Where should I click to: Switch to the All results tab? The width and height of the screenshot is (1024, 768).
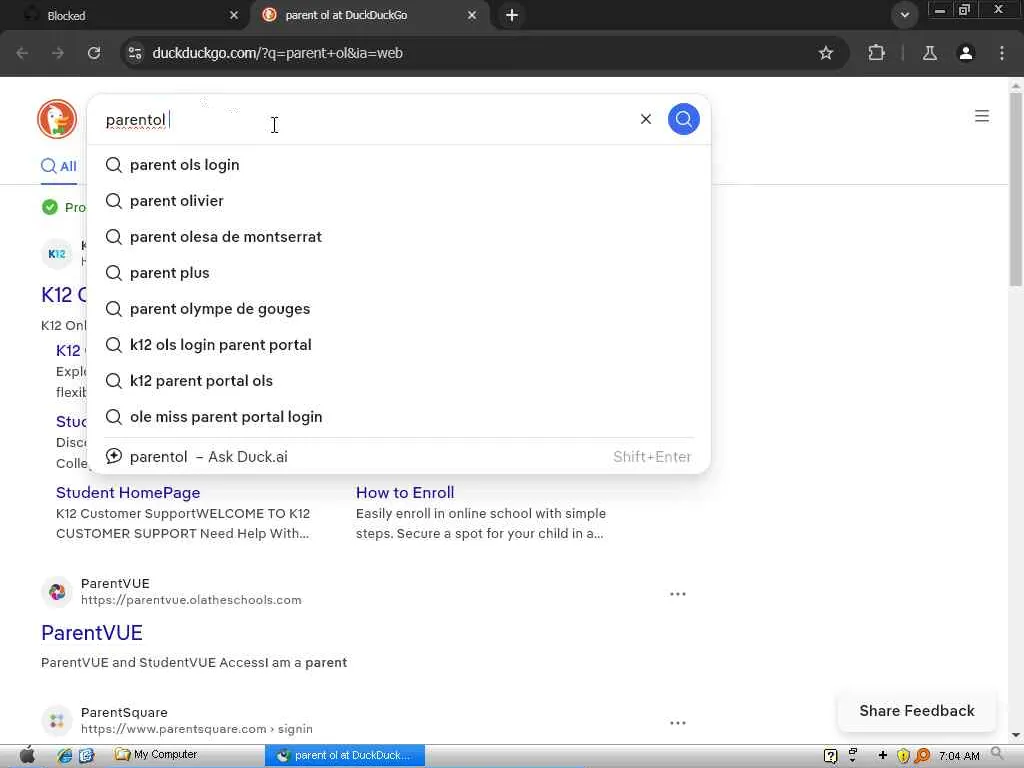click(59, 166)
